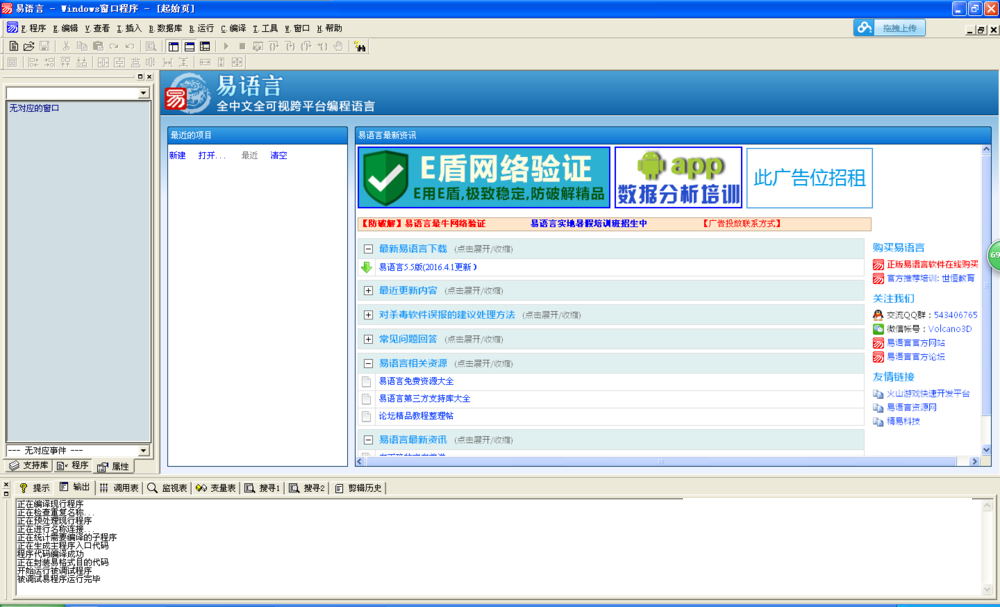Switch to the 调用表 tab
The height and width of the screenshot is (607, 1000).
tap(119, 488)
